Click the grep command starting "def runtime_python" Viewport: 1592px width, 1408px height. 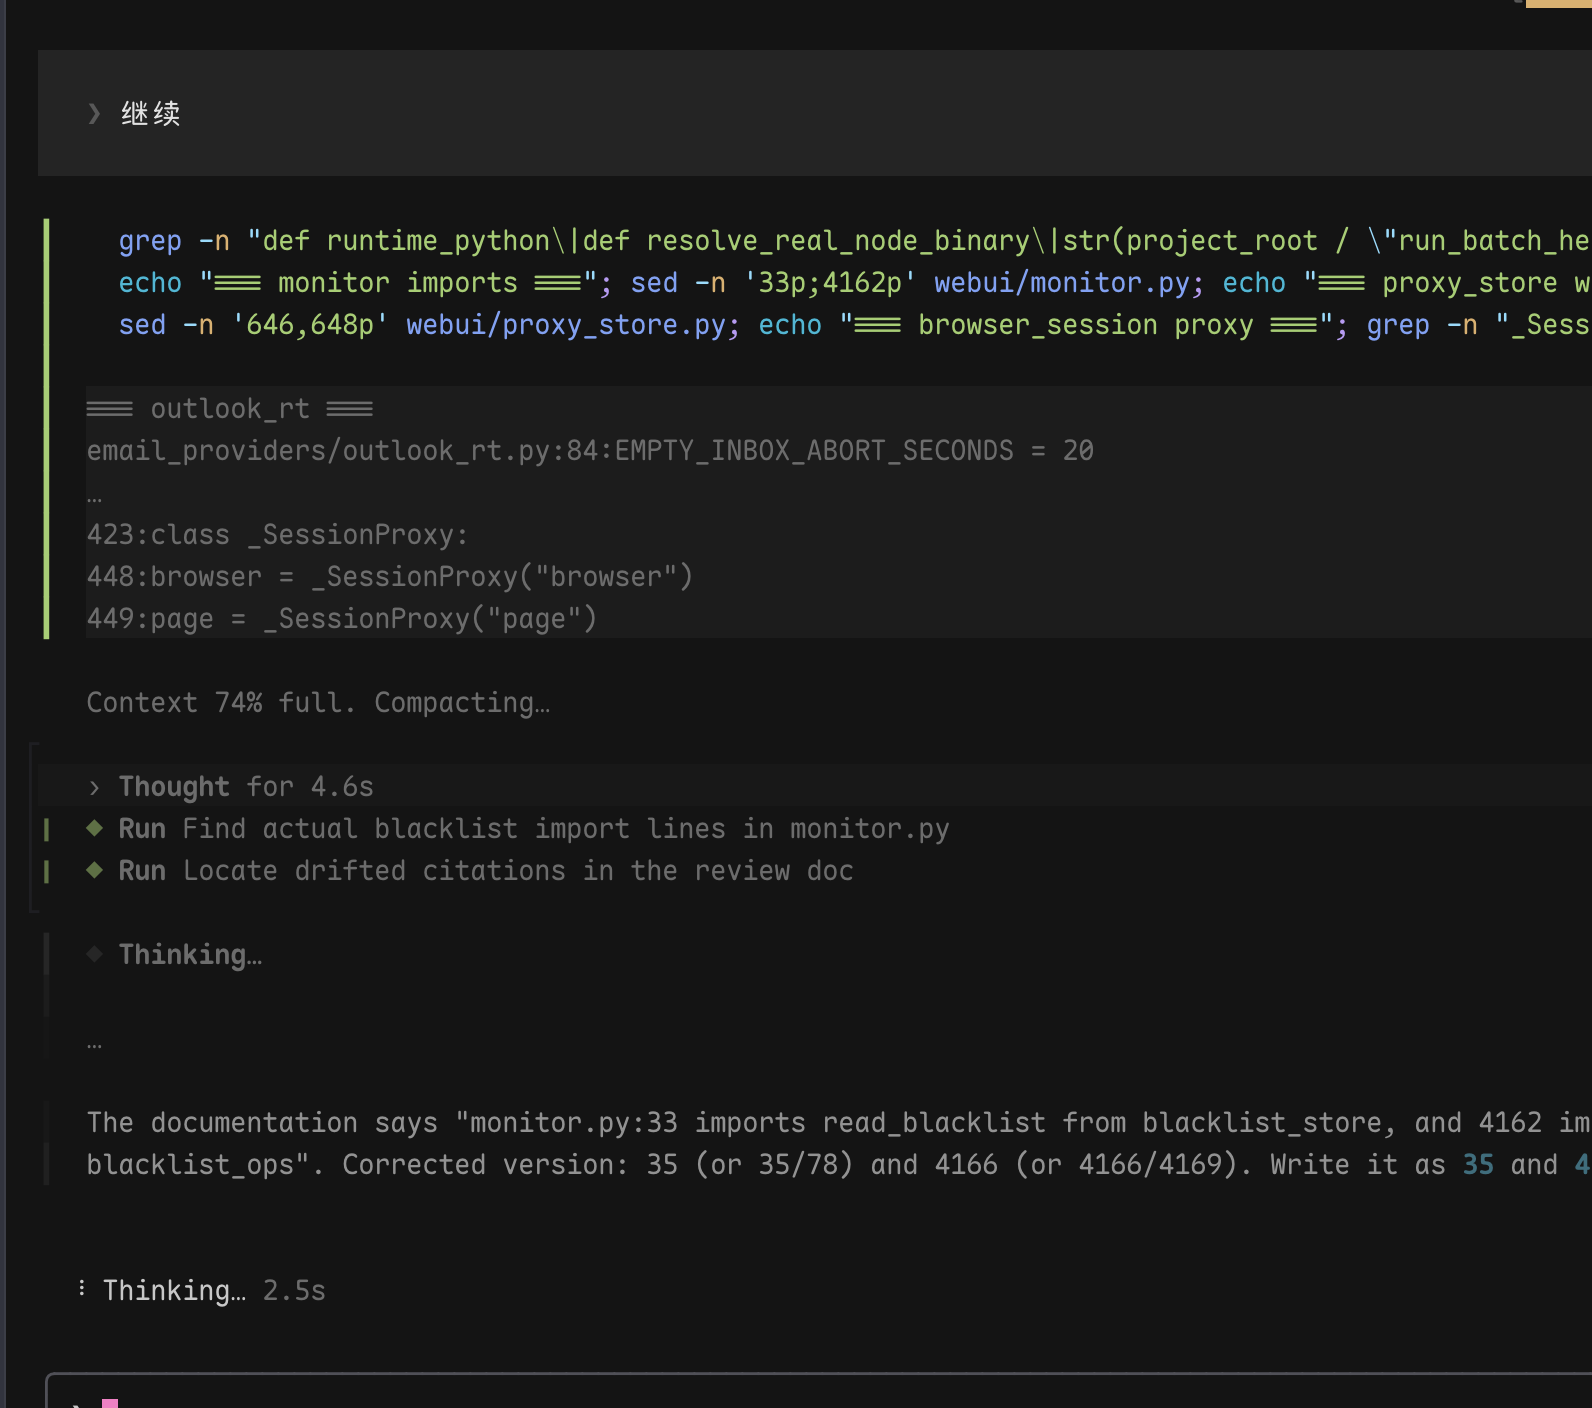(x=855, y=241)
